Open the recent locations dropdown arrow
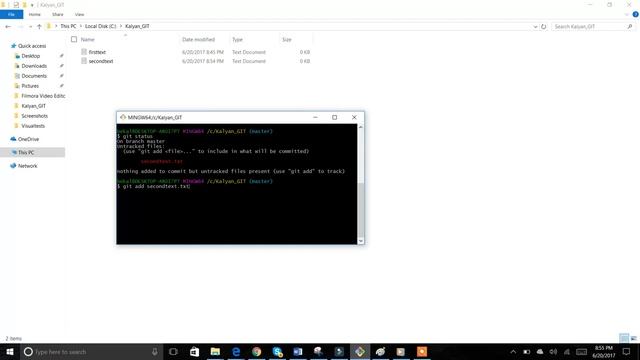 tap(30, 27)
